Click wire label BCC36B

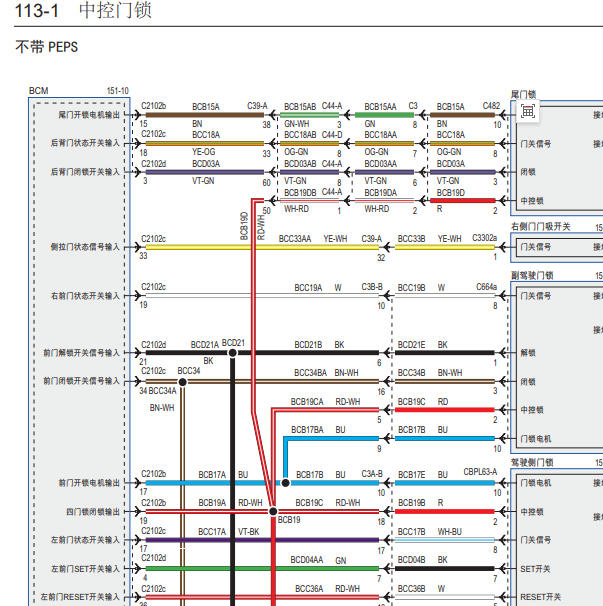(411, 589)
